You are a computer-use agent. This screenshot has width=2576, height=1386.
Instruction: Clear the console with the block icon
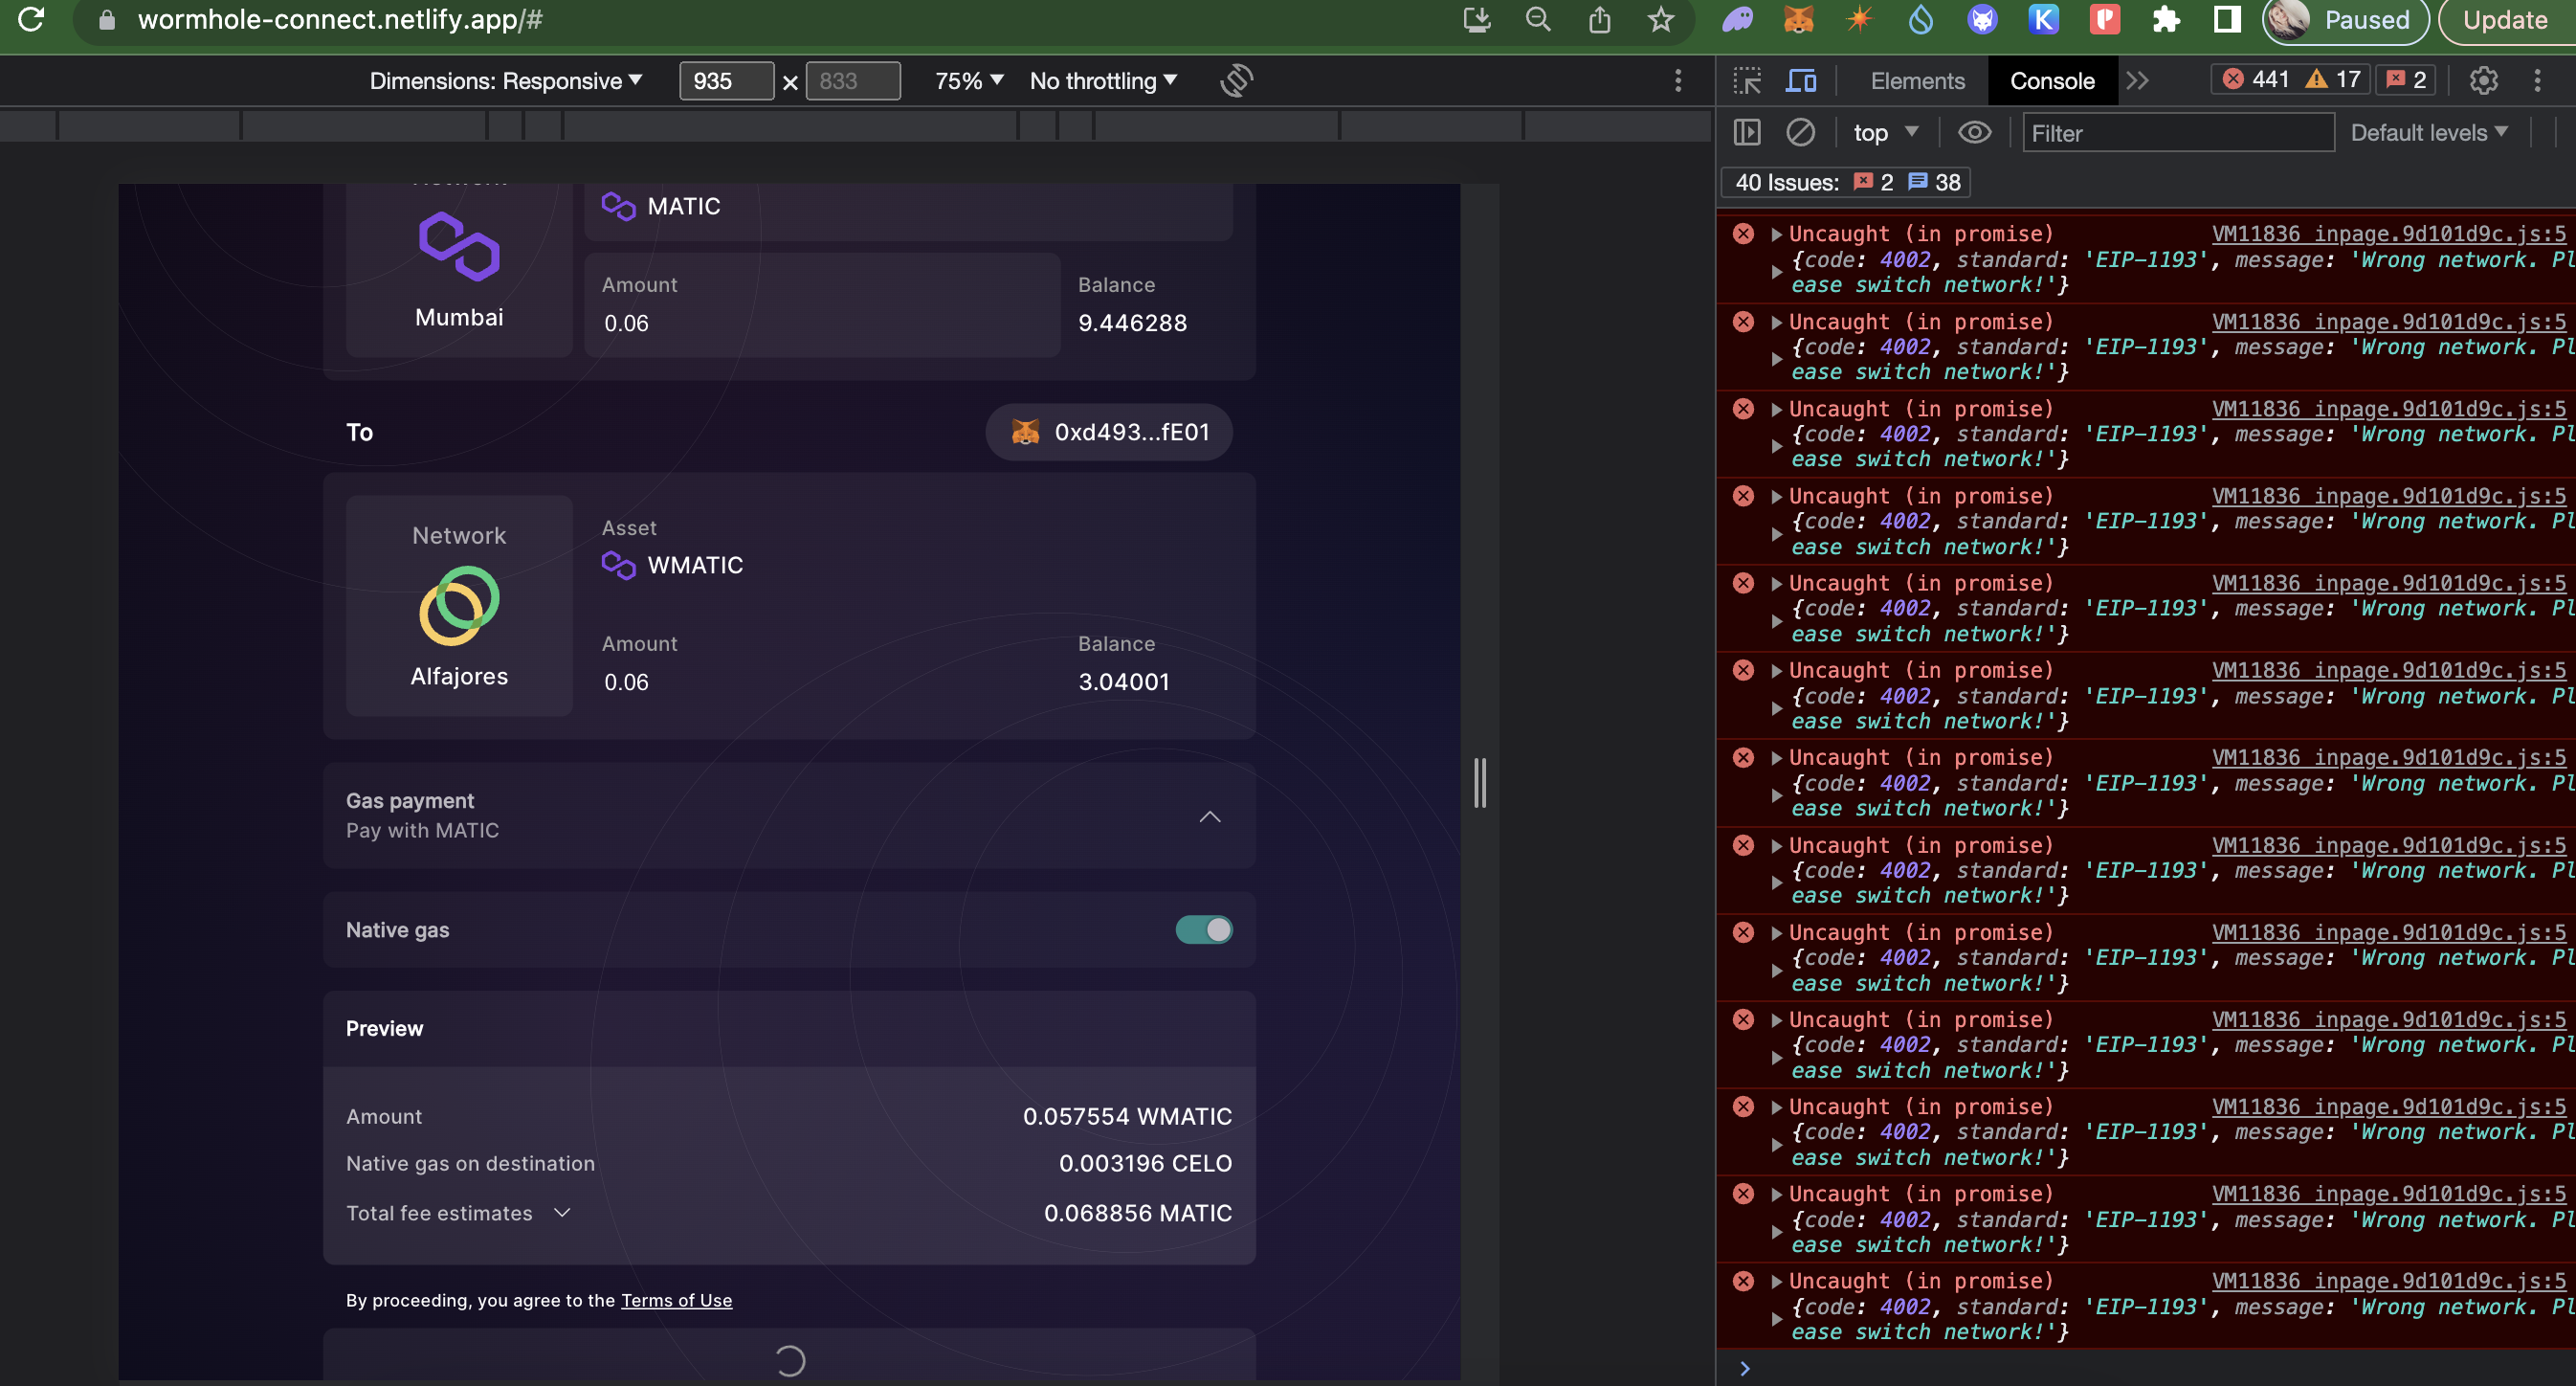1800,131
